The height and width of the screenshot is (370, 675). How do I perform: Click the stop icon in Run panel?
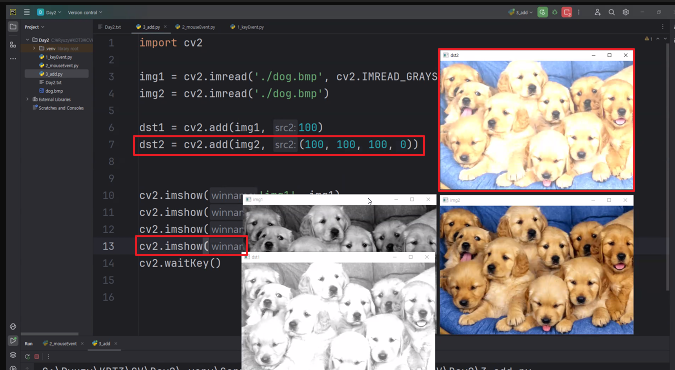point(37,357)
